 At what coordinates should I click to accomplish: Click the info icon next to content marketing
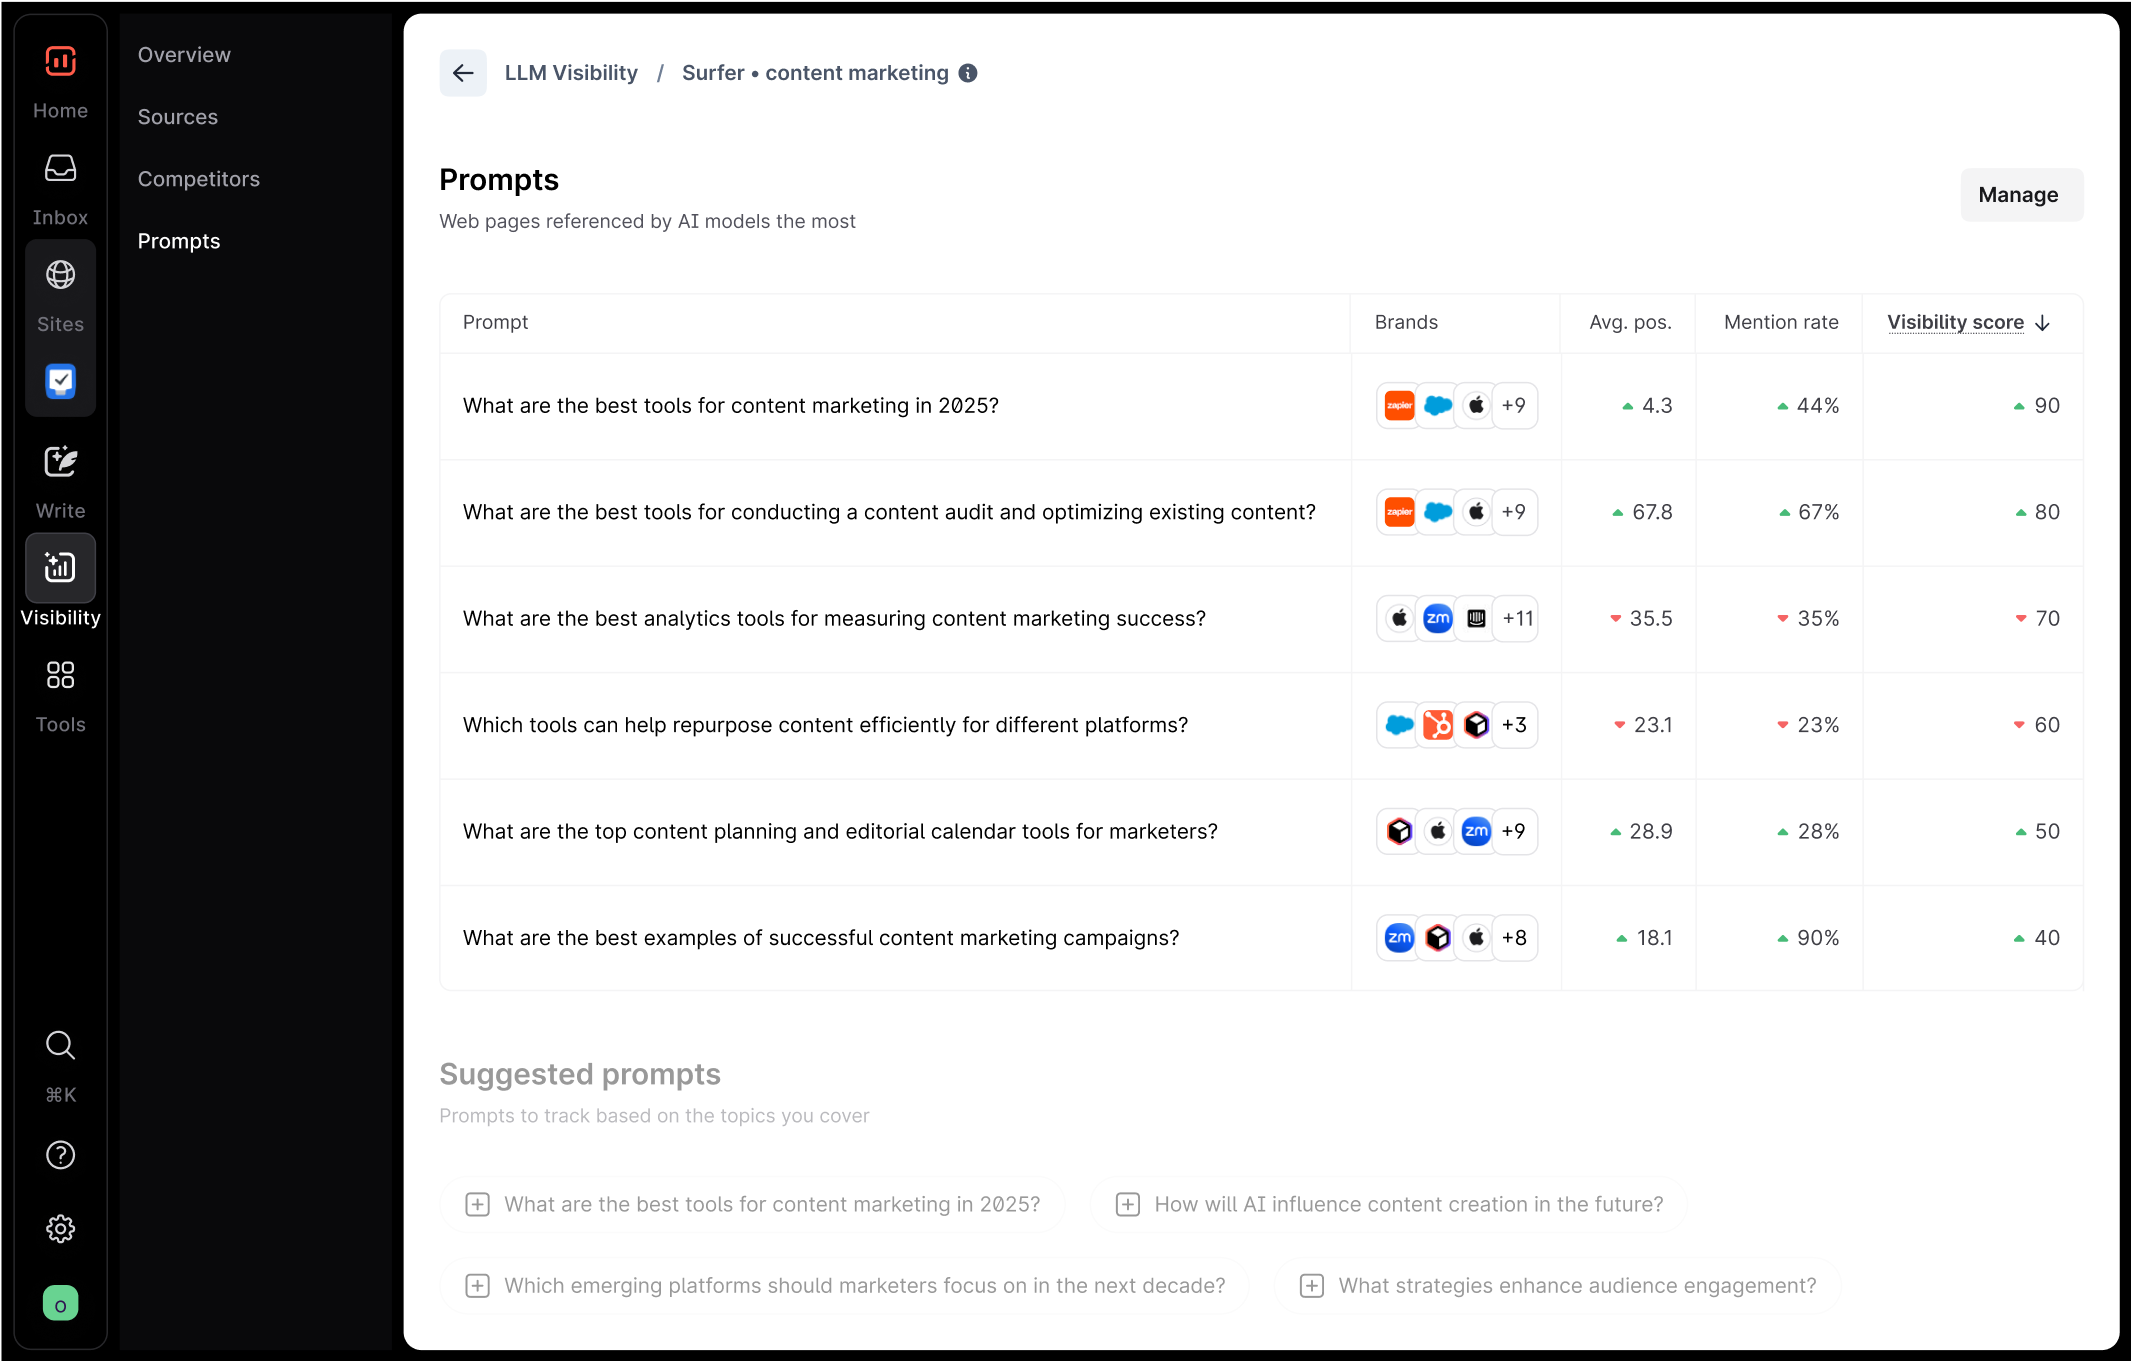tap(966, 72)
